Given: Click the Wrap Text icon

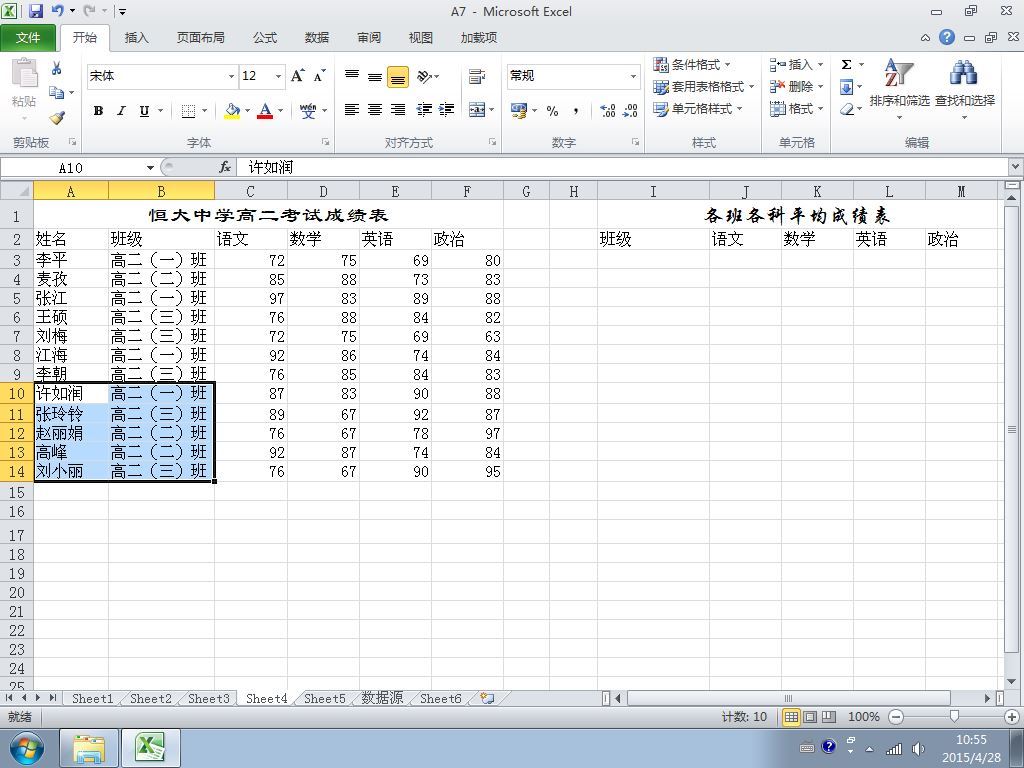Looking at the screenshot, I should (x=477, y=76).
